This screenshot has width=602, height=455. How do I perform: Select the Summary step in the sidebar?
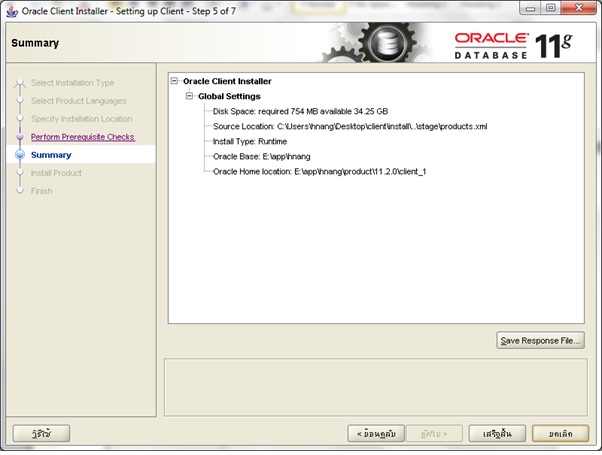click(51, 155)
